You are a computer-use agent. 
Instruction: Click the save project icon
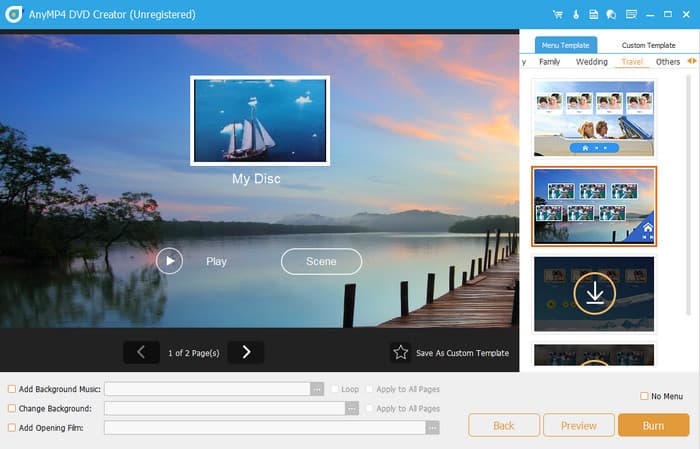593,15
